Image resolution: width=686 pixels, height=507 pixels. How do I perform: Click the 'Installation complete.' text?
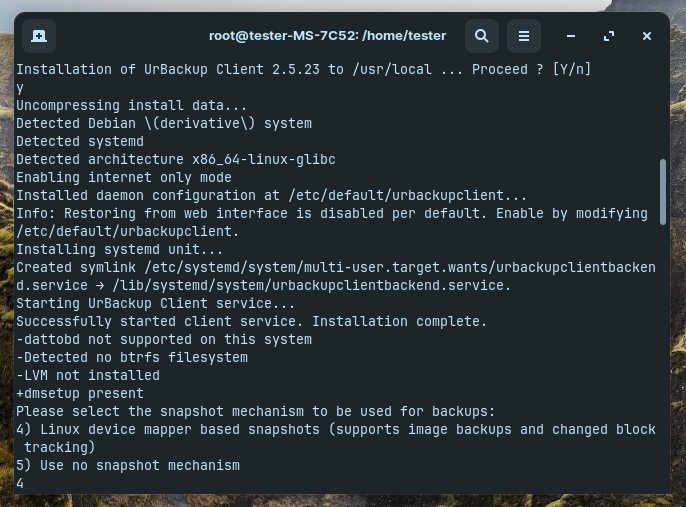(x=399, y=321)
